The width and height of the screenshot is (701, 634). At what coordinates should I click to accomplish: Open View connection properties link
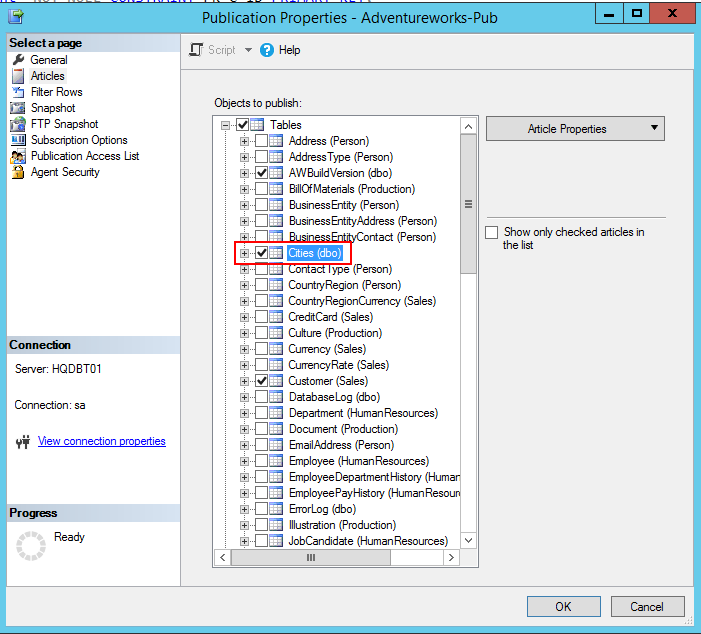click(101, 441)
